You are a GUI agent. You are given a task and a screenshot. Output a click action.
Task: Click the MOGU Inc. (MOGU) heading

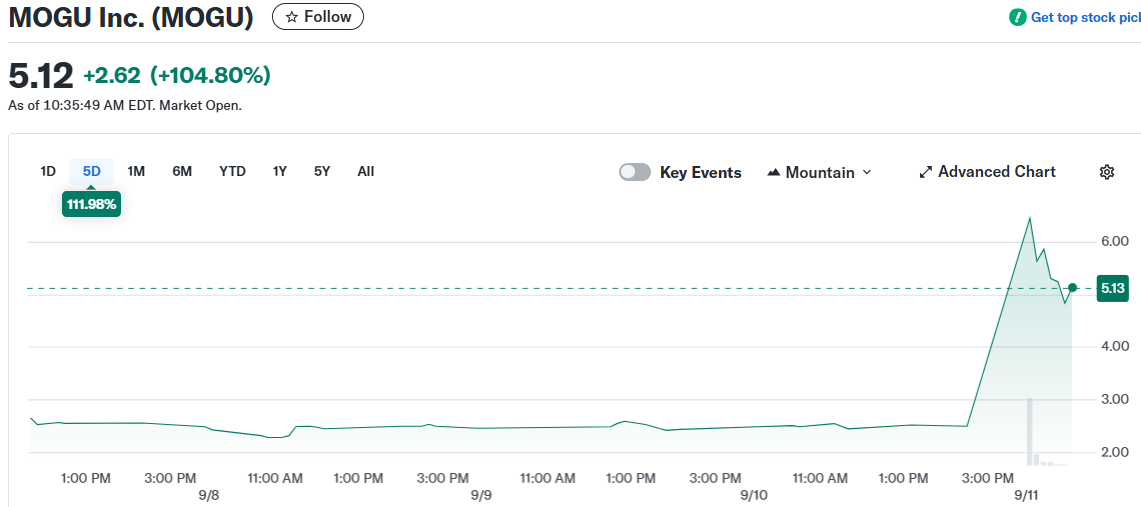131,17
